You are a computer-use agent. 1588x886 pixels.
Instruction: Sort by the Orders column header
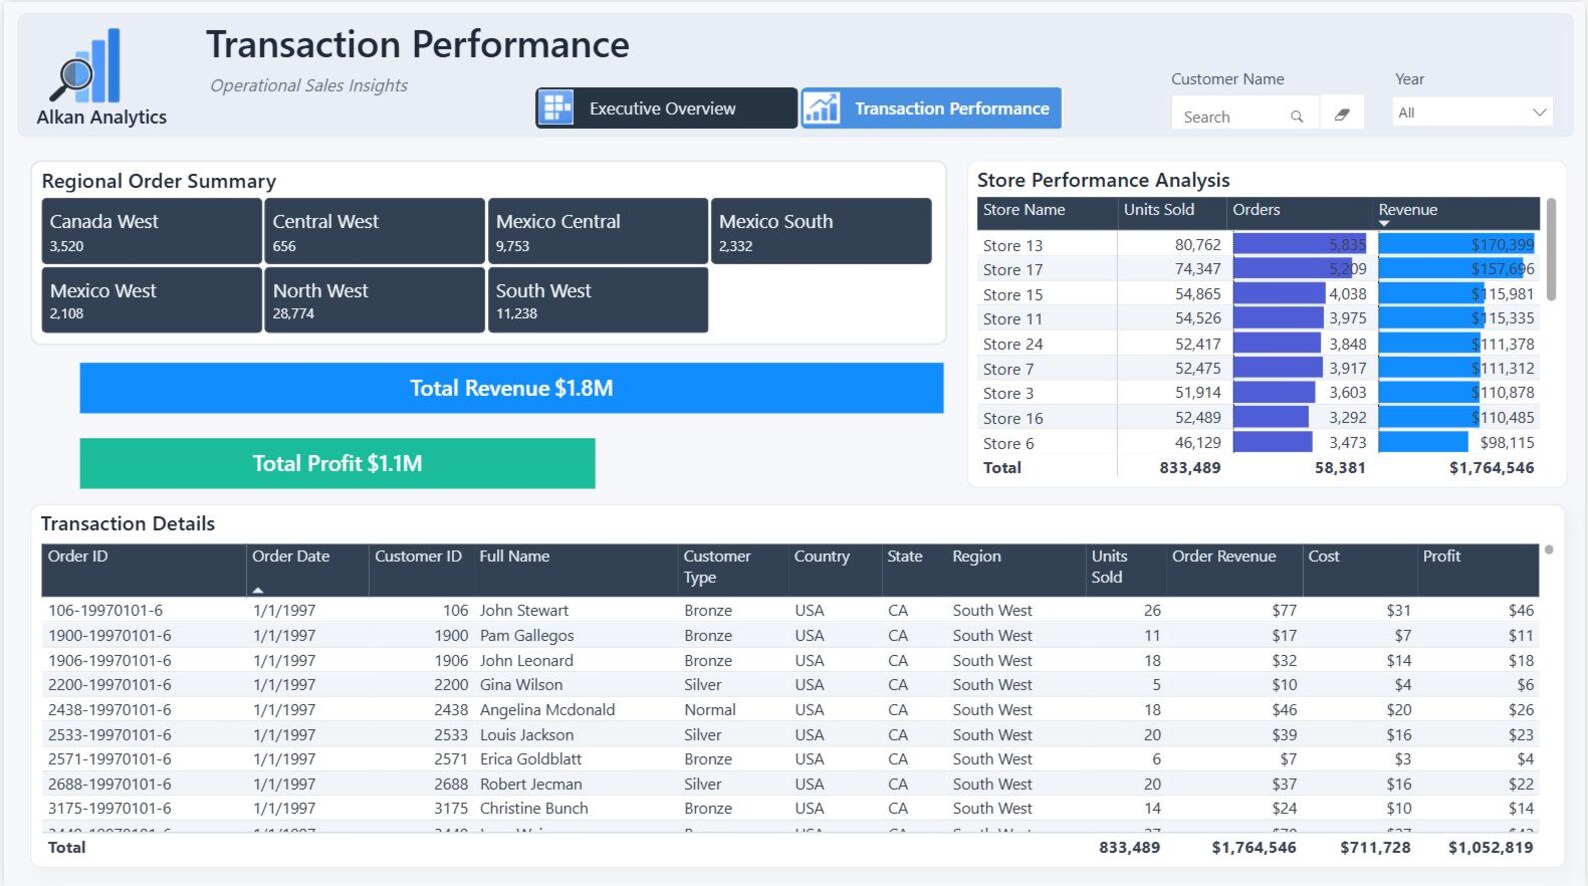click(1299, 211)
